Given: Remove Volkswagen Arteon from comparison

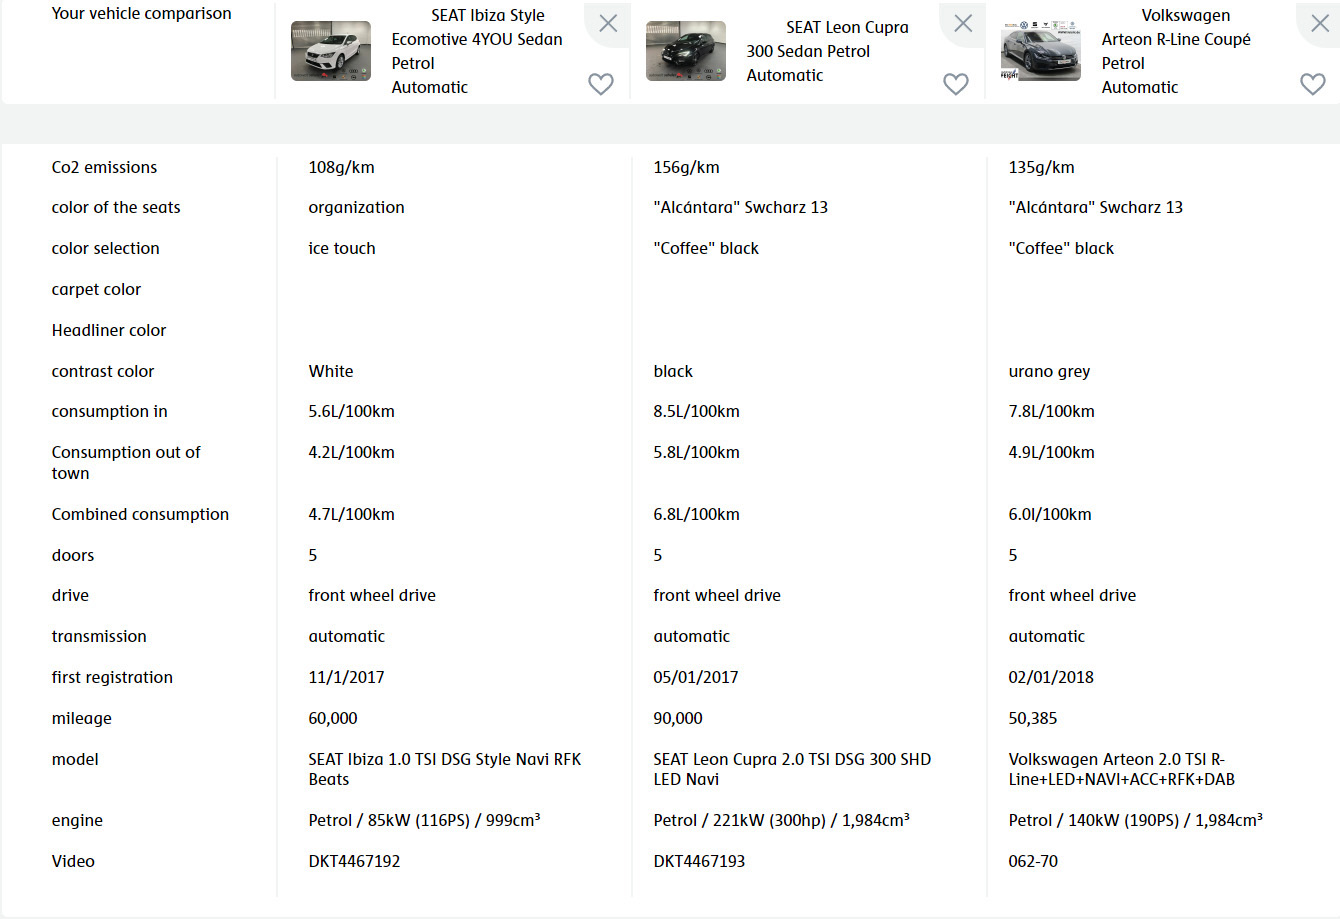Looking at the screenshot, I should 1320,24.
